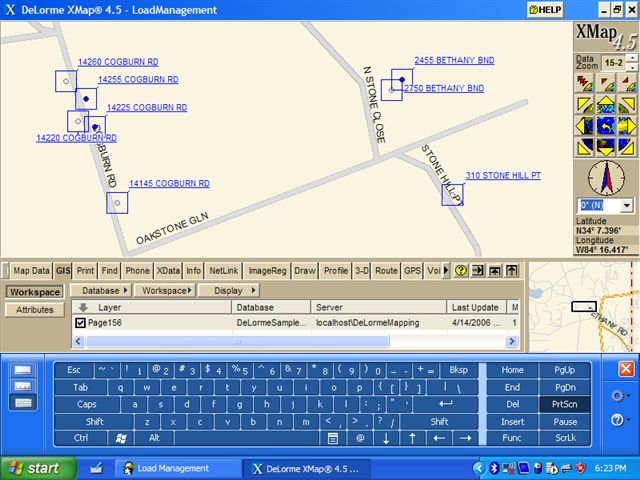Open the 310 STONE HILL PT link
This screenshot has height=480, width=640.
click(x=503, y=176)
